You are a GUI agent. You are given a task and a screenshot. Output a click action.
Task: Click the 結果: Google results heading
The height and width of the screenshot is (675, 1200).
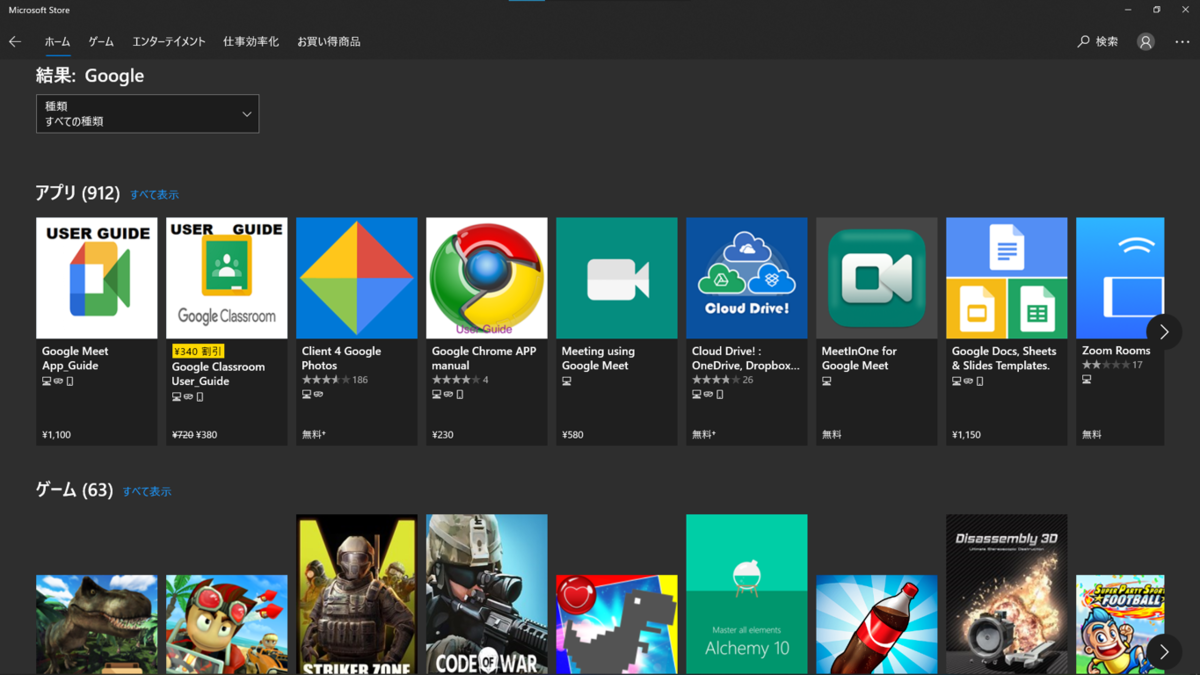point(90,76)
